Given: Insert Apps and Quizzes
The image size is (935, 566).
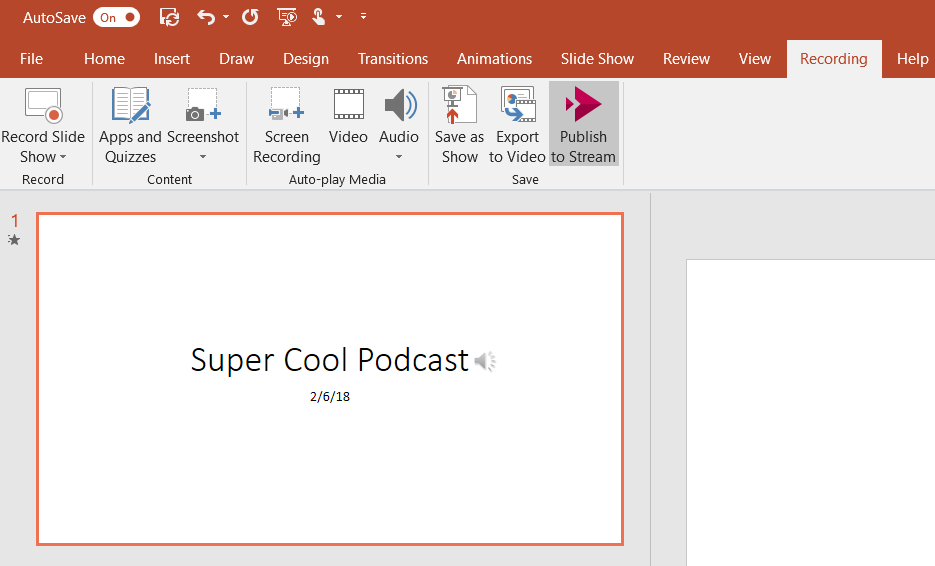Looking at the screenshot, I should [x=130, y=125].
